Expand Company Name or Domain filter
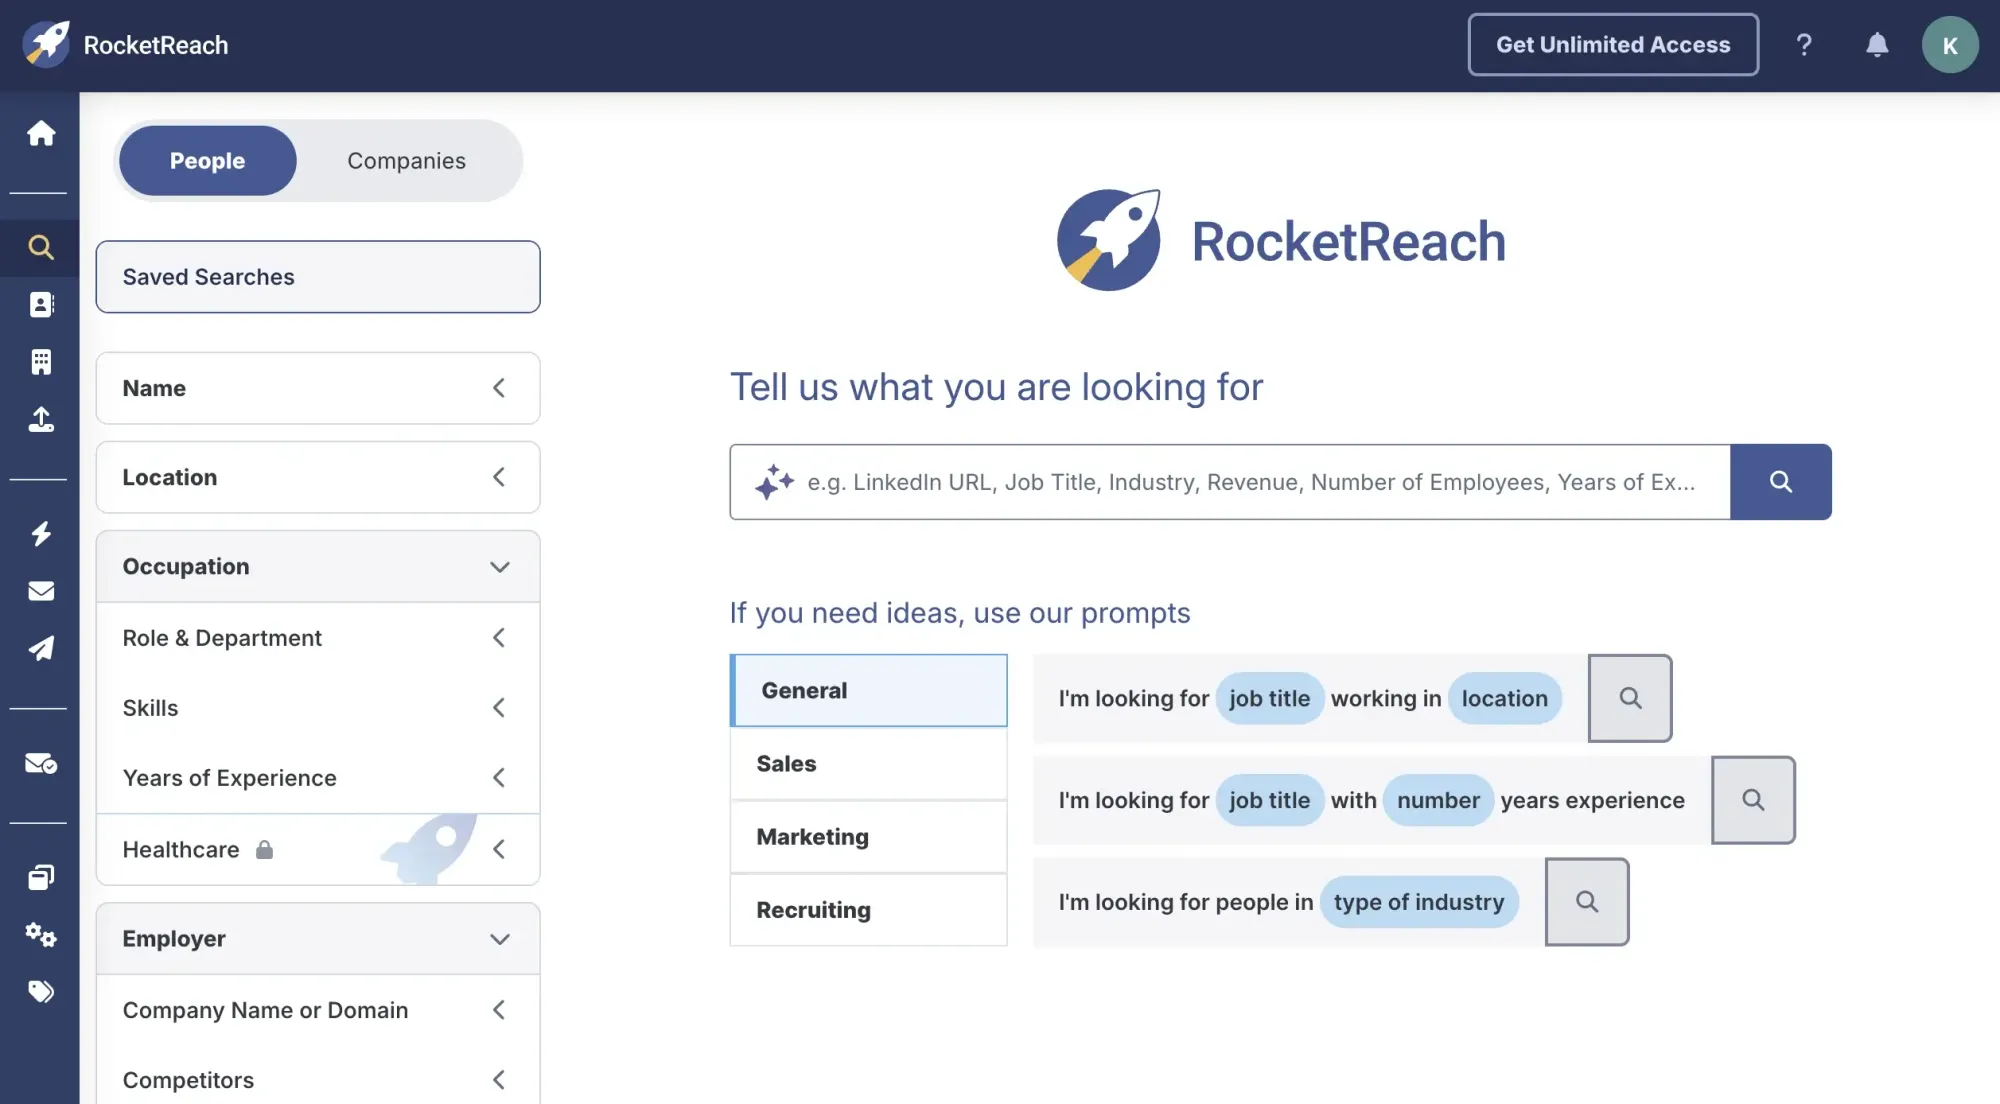Image resolution: width=2000 pixels, height=1104 pixels. click(x=318, y=1010)
